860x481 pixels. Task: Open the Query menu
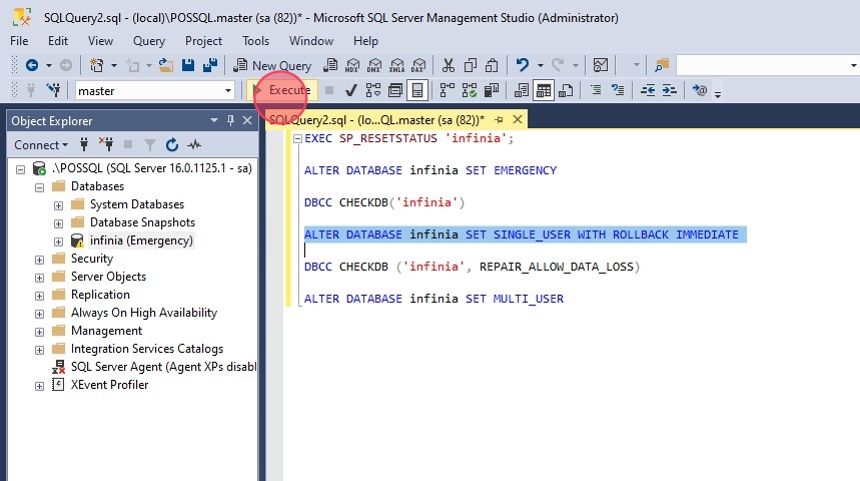(149, 41)
